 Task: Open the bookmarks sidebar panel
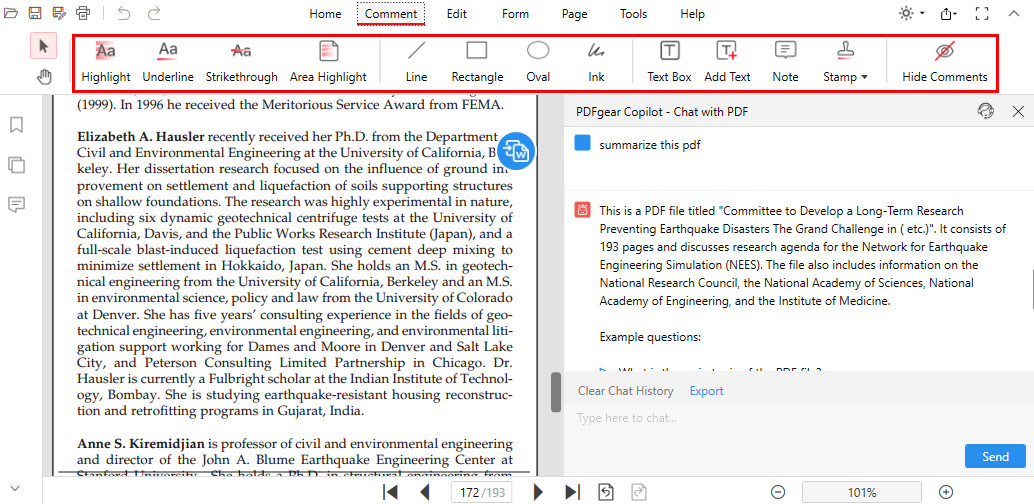(17, 125)
